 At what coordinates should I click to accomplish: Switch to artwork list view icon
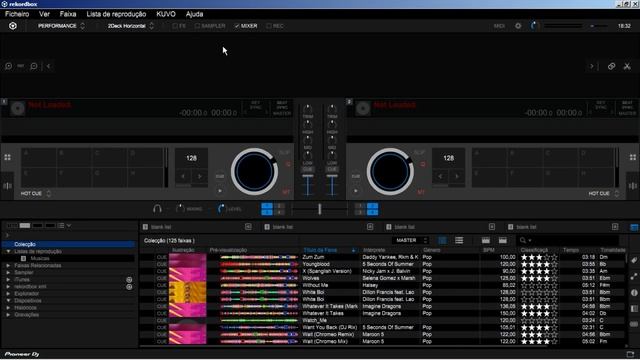point(442,240)
